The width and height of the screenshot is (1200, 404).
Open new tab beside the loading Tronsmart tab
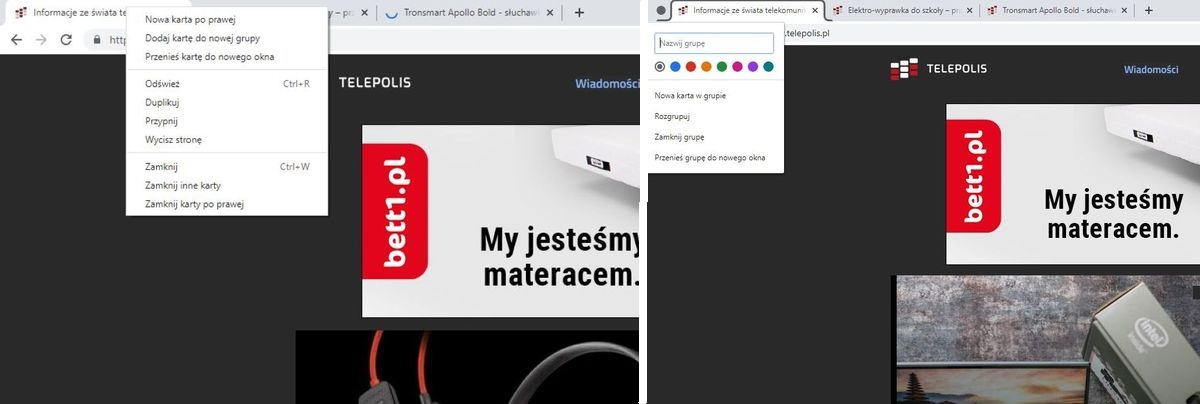(579, 13)
